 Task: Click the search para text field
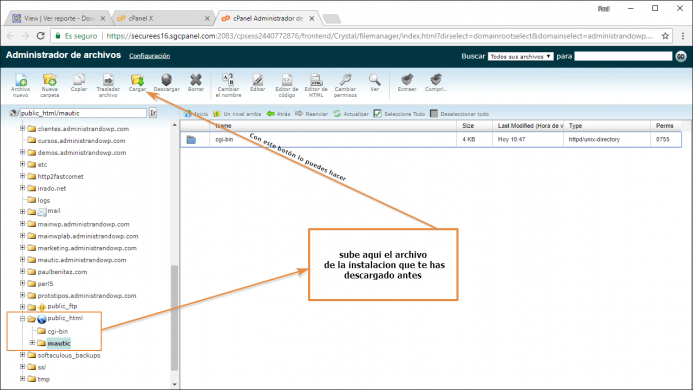pos(623,56)
